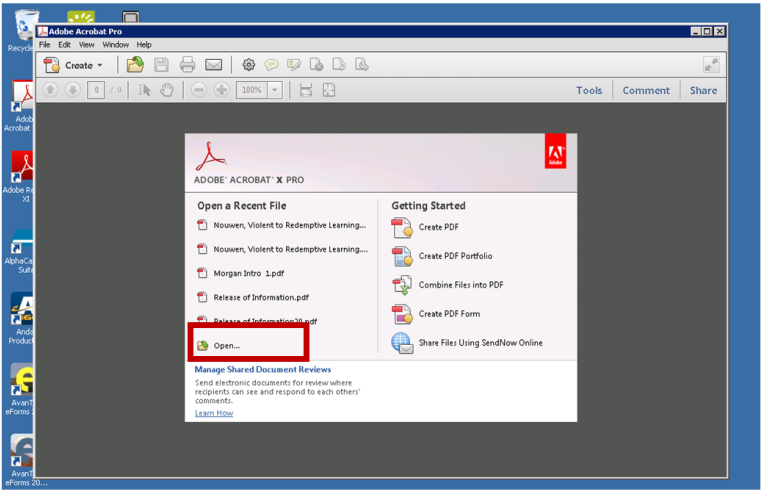The width and height of the screenshot is (765, 493).
Task: Open the Comment pane
Action: coord(646,90)
